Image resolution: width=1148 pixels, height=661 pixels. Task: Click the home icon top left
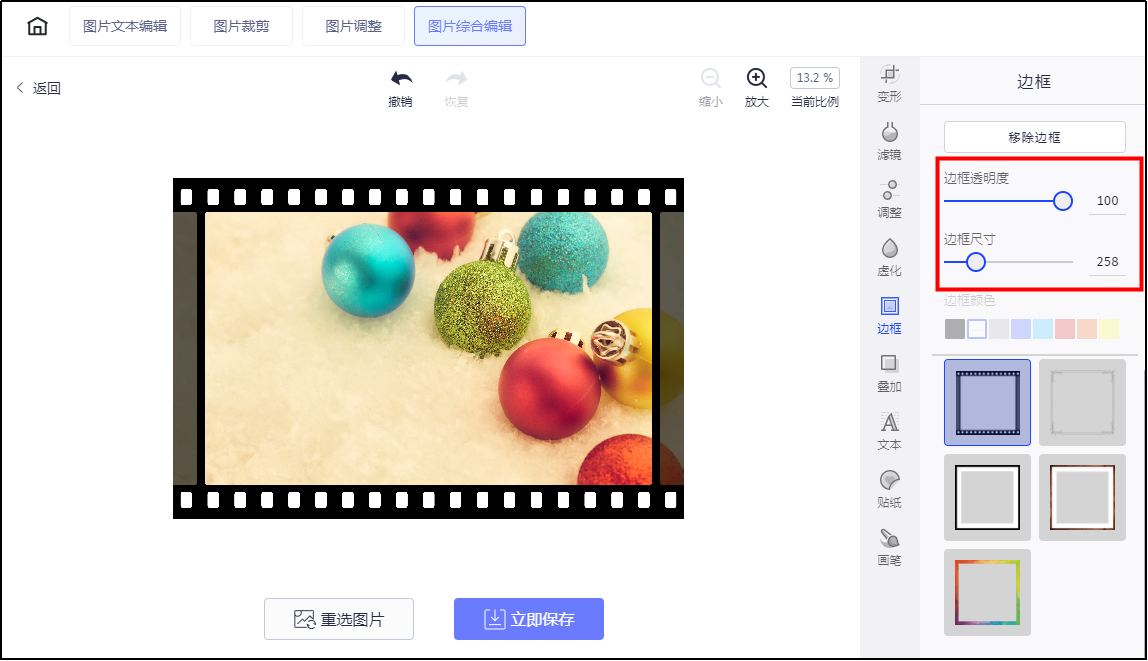(x=37, y=25)
